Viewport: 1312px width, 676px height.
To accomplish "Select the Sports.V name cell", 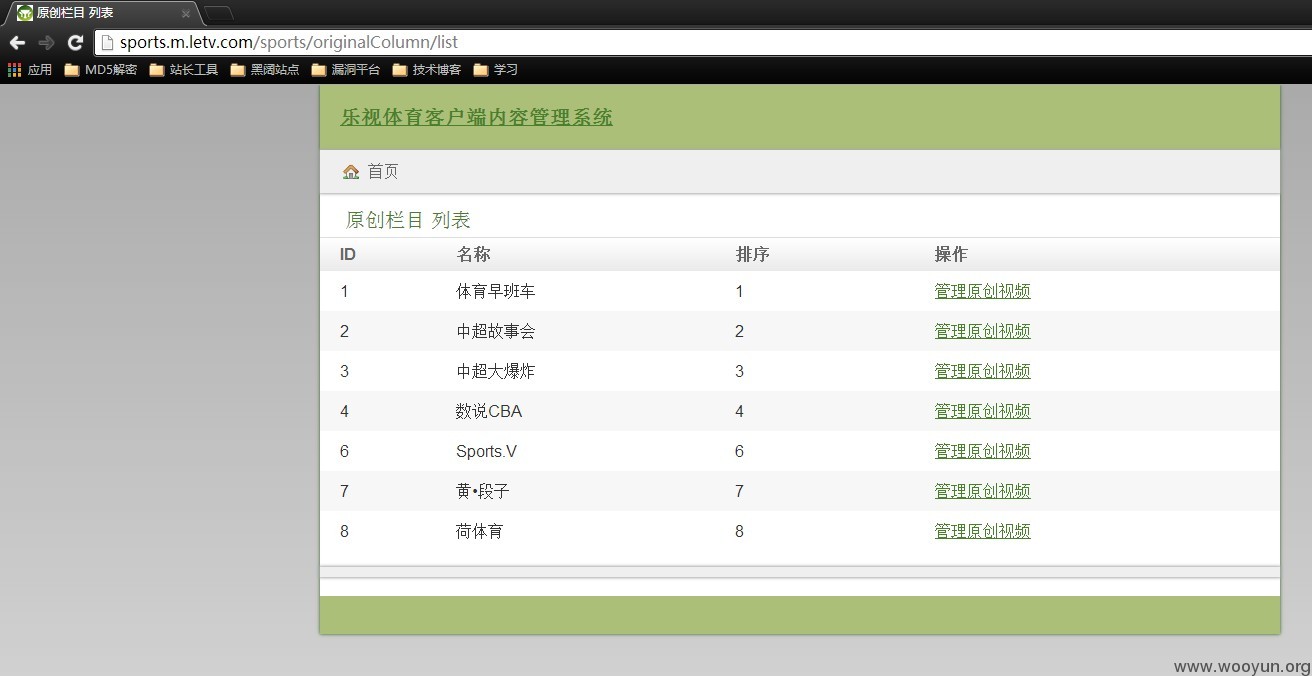I will (x=487, y=451).
